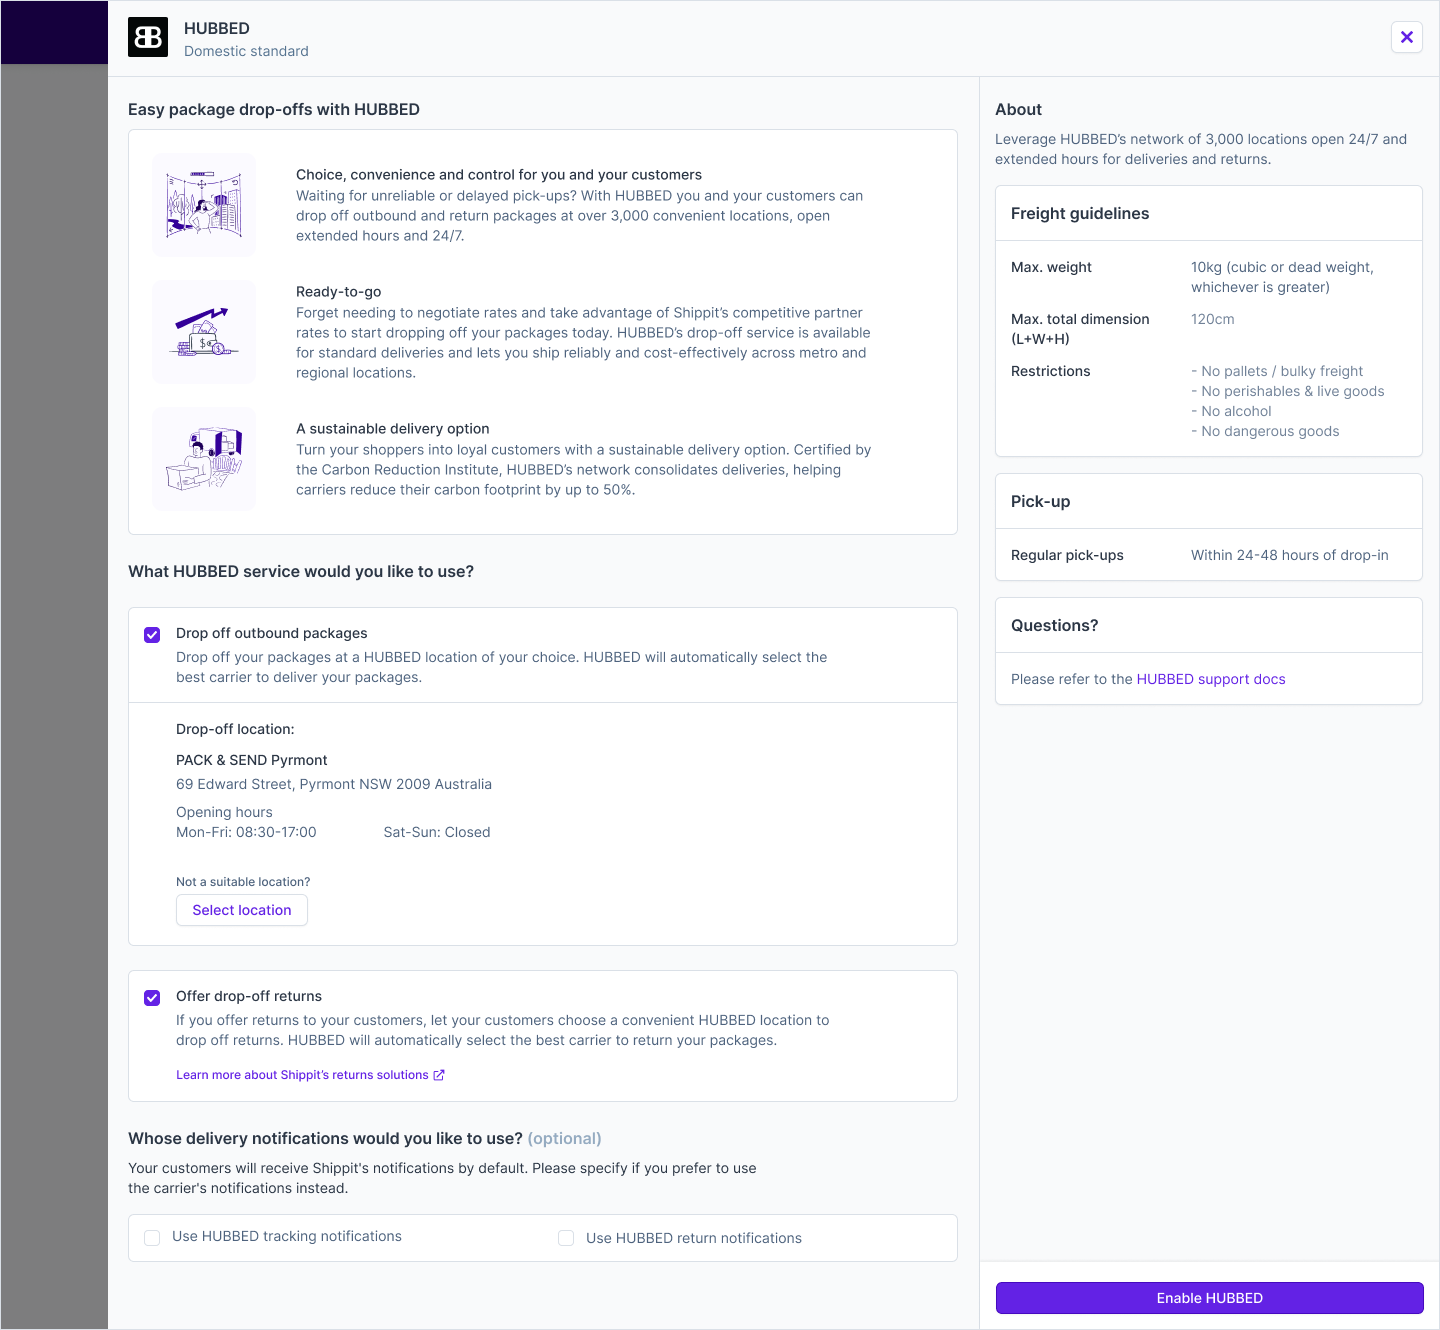Click the HUBBED logo icon
This screenshot has height=1330, width=1440.
(x=148, y=38)
